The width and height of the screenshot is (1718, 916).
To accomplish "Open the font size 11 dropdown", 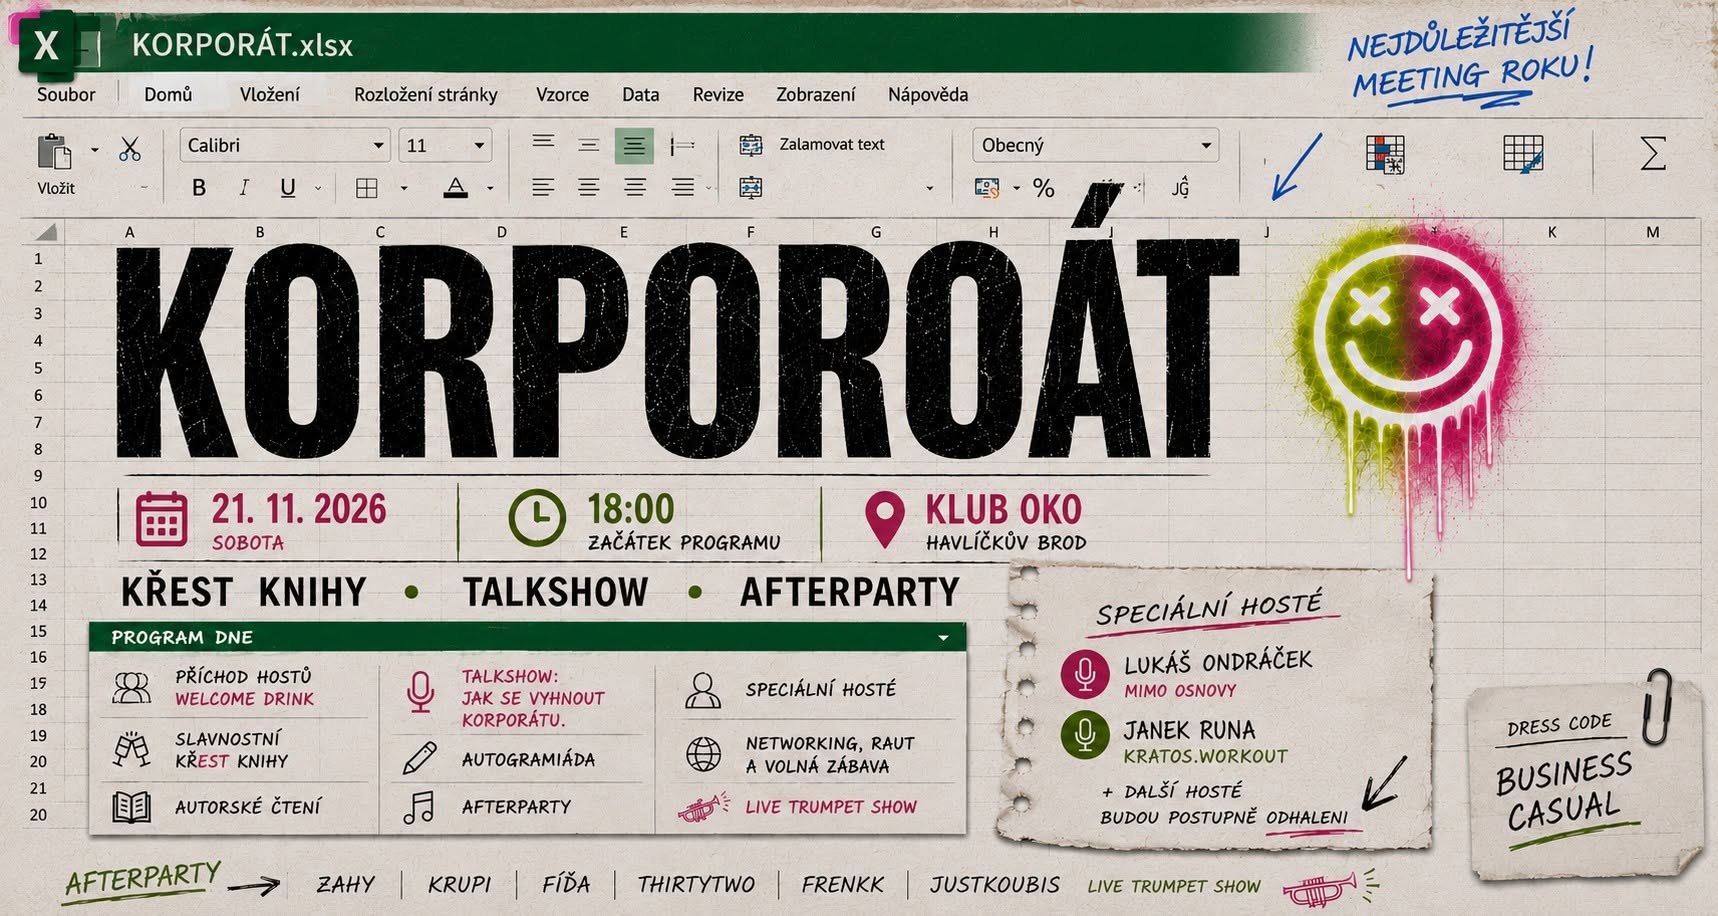I will (x=445, y=145).
